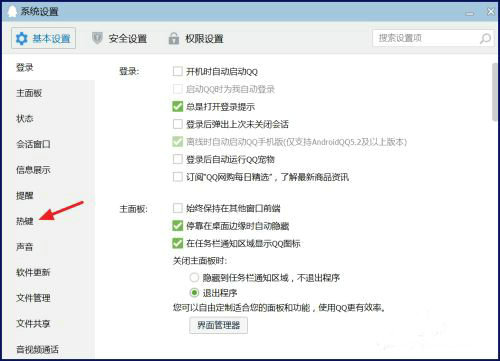Uncheck 停靠在桌面边缘时自动隐藏
The height and width of the screenshot is (361, 500).
click(x=178, y=226)
